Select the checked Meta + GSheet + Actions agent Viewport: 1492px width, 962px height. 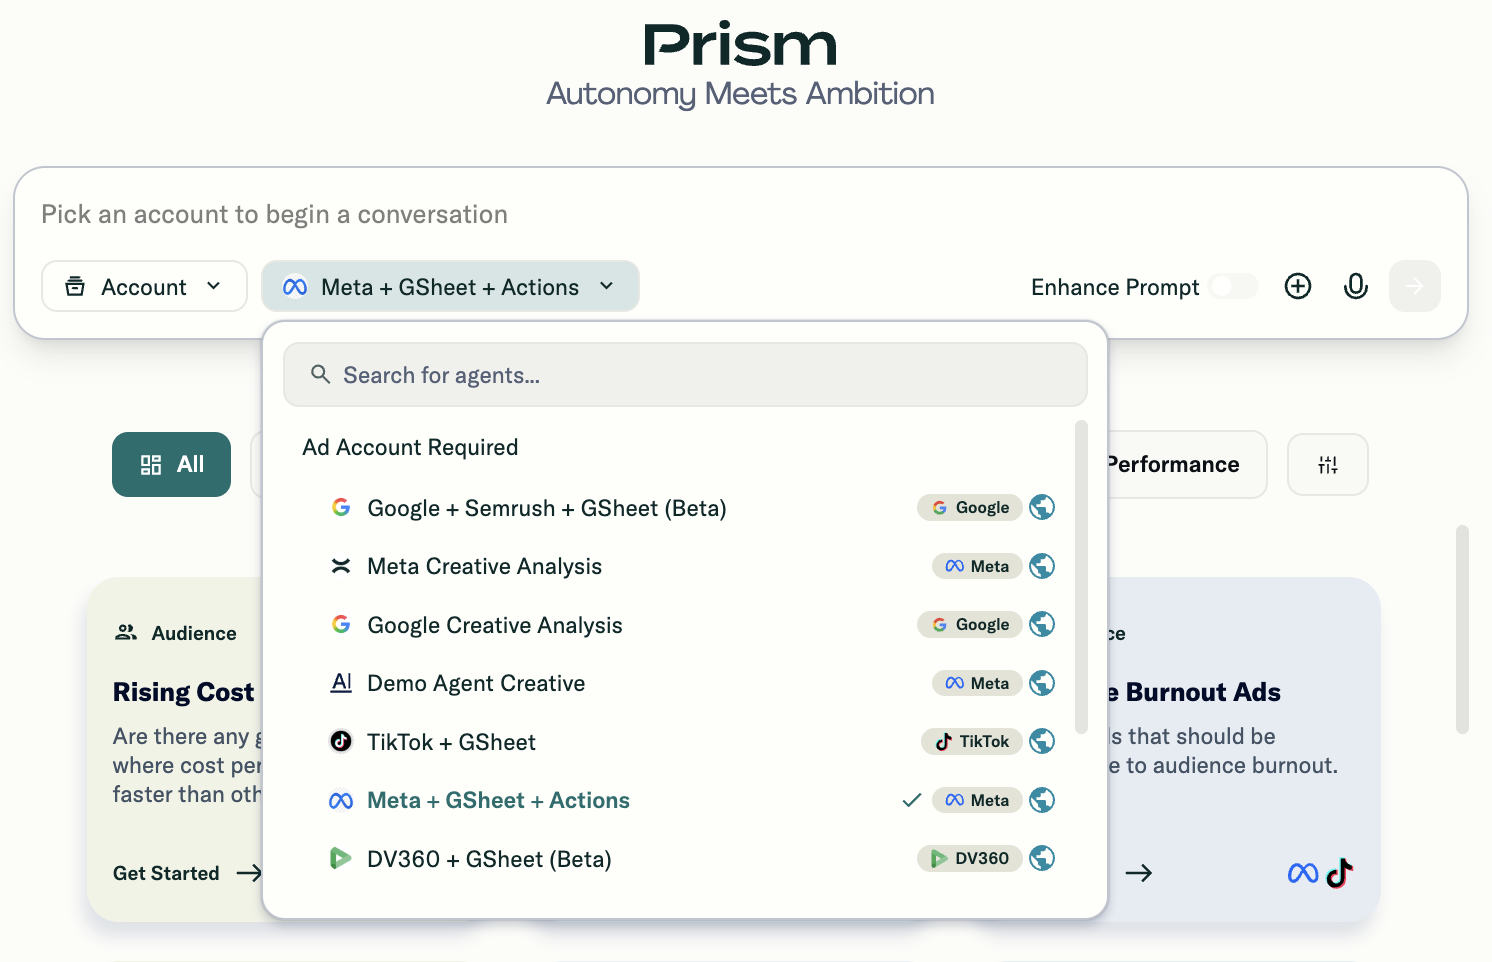(x=498, y=801)
